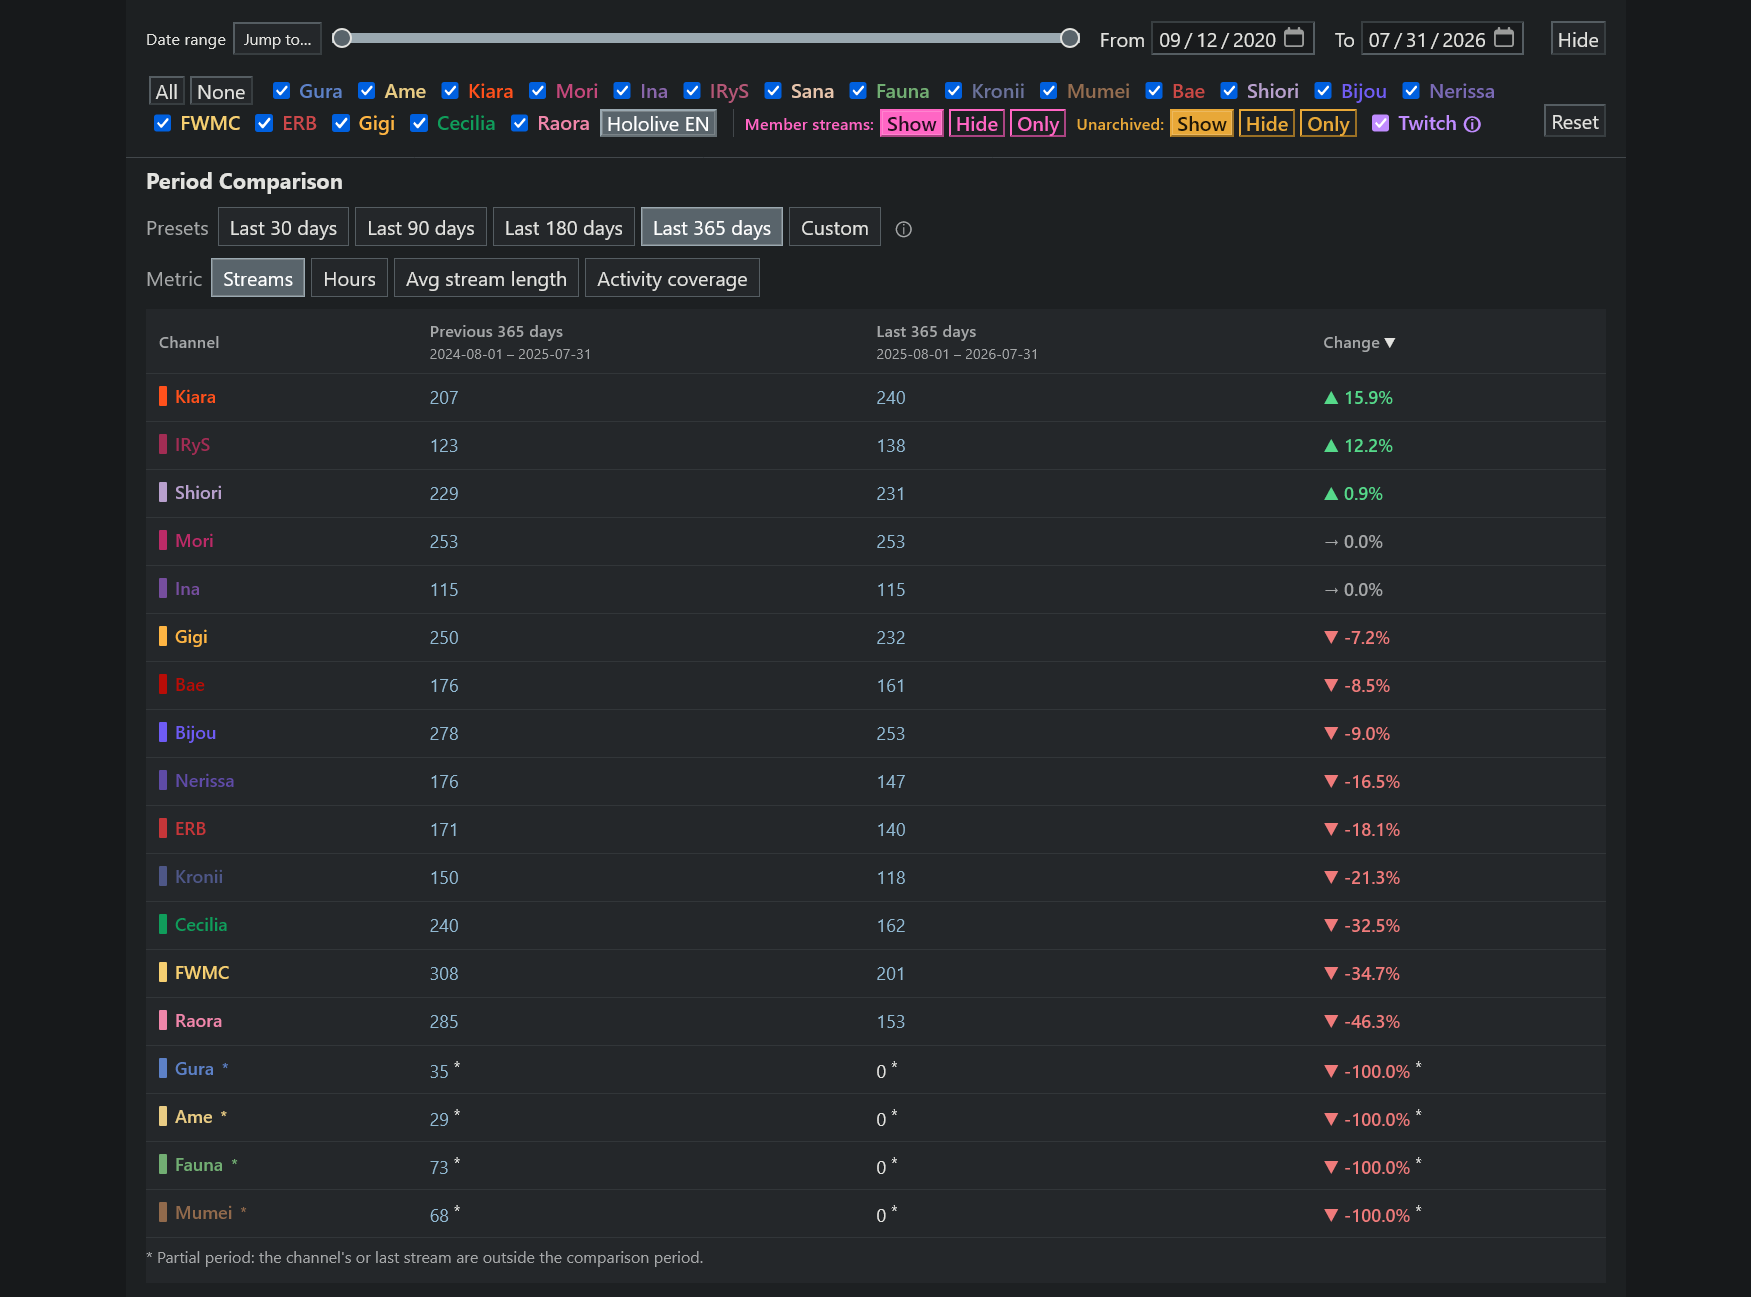Toggle the Raora channel checkbox

[x=520, y=123]
